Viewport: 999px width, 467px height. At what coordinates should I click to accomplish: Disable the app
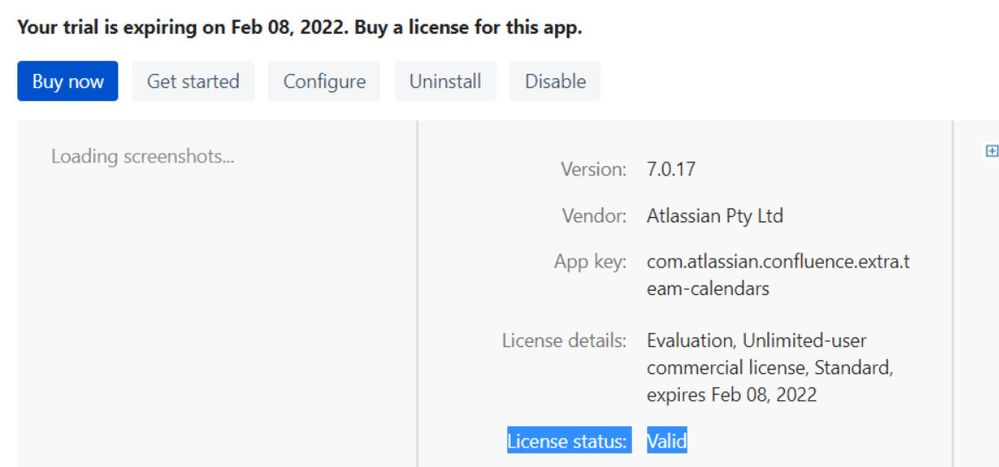point(555,81)
